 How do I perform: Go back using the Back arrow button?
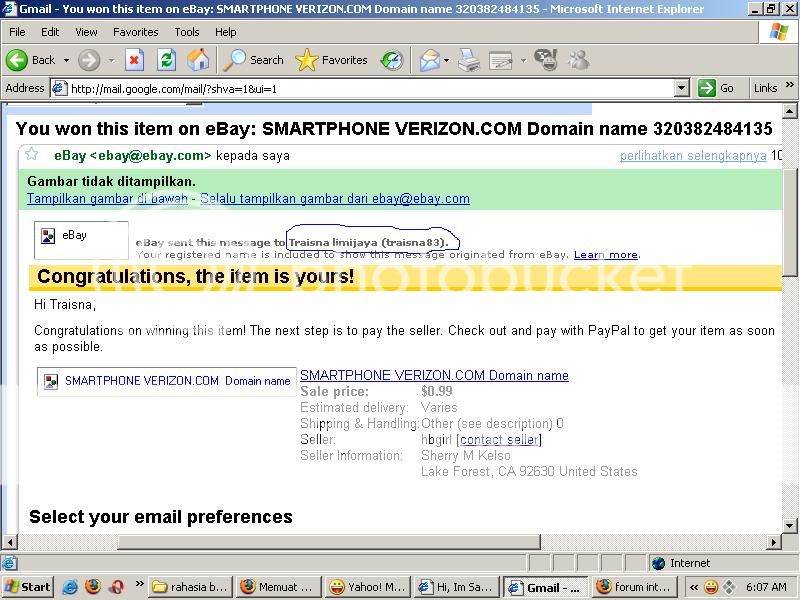pyautogui.click(x=30, y=60)
